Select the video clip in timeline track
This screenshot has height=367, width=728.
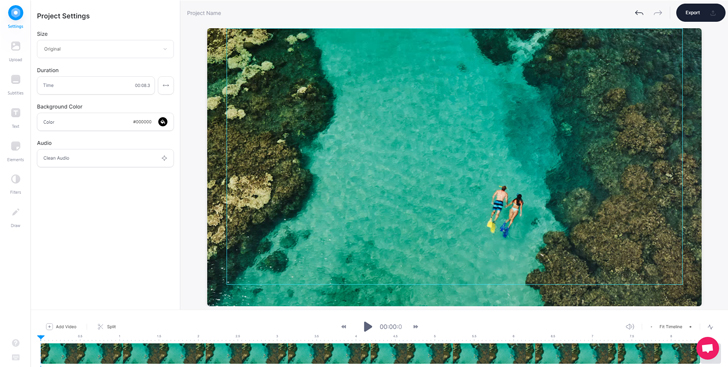point(370,354)
